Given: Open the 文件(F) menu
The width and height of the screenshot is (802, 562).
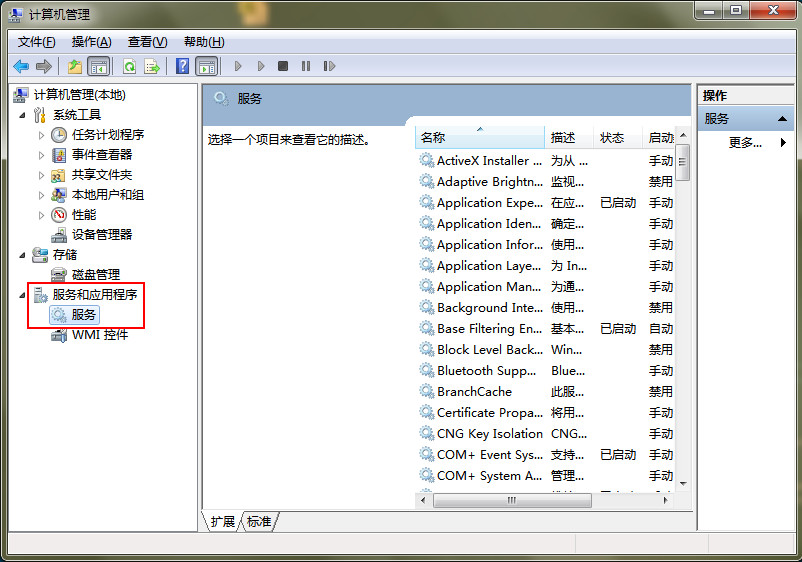Looking at the screenshot, I should click(36, 42).
